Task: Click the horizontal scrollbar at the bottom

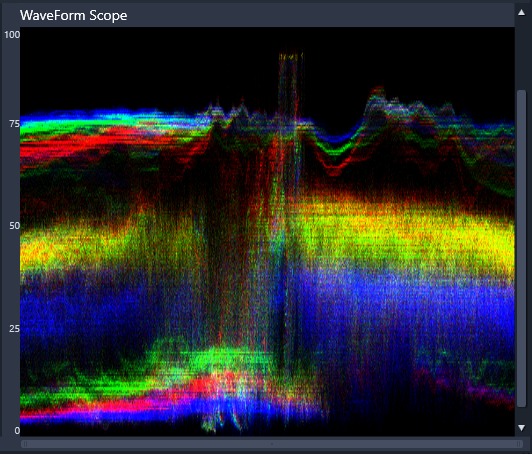Action: [272, 444]
